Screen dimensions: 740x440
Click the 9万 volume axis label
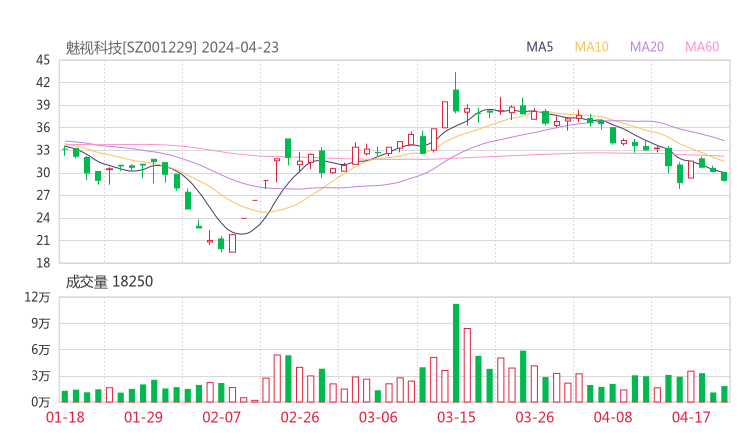pos(41,323)
